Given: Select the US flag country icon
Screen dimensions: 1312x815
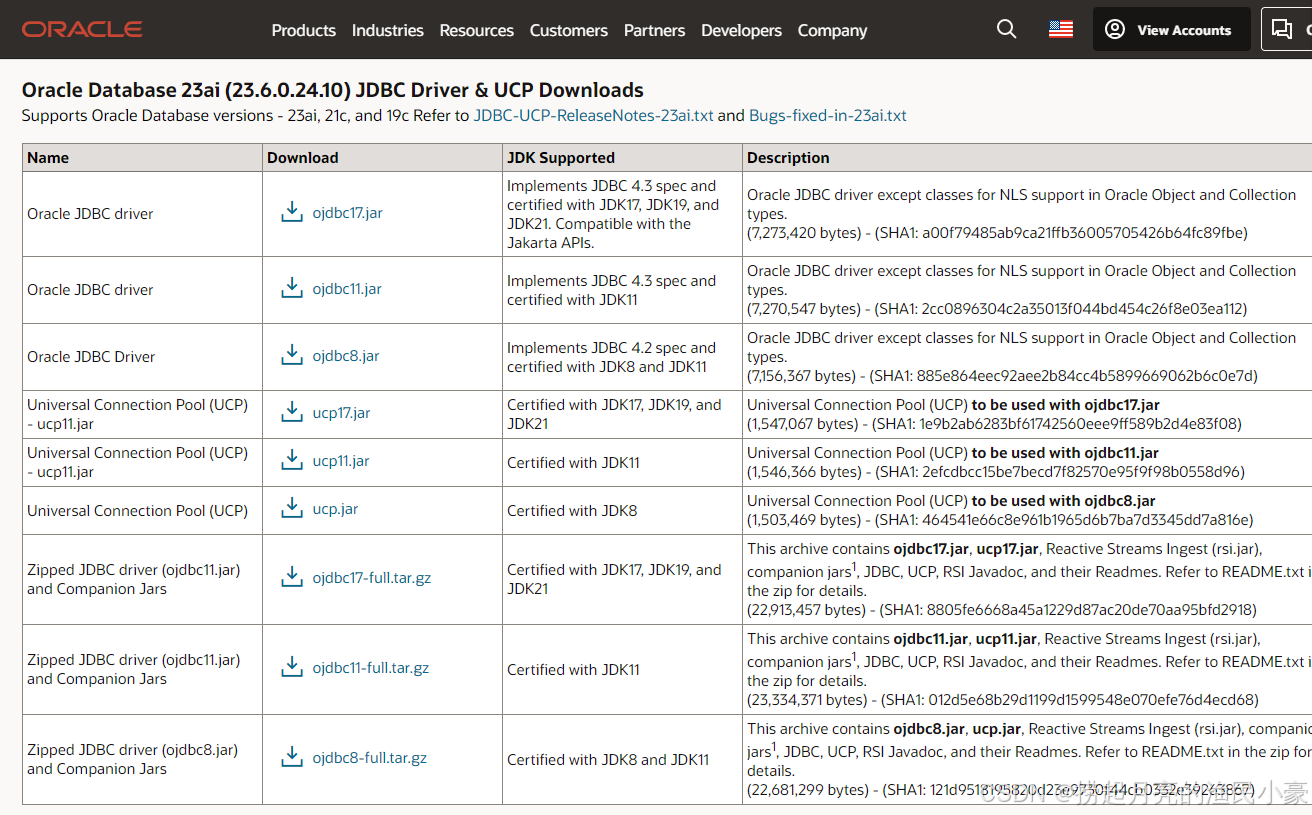Looking at the screenshot, I should tap(1061, 29).
